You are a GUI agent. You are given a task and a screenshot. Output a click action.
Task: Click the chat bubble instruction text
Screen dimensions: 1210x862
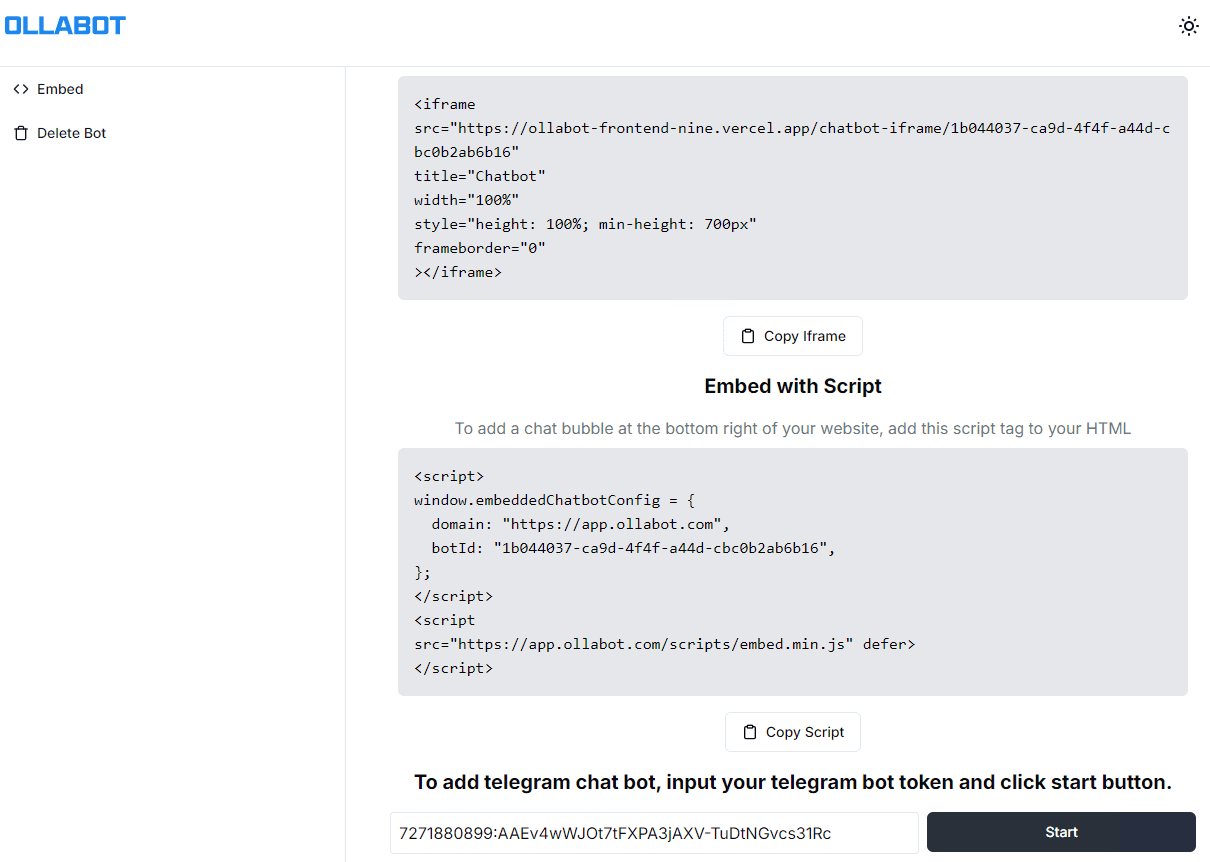tap(793, 428)
